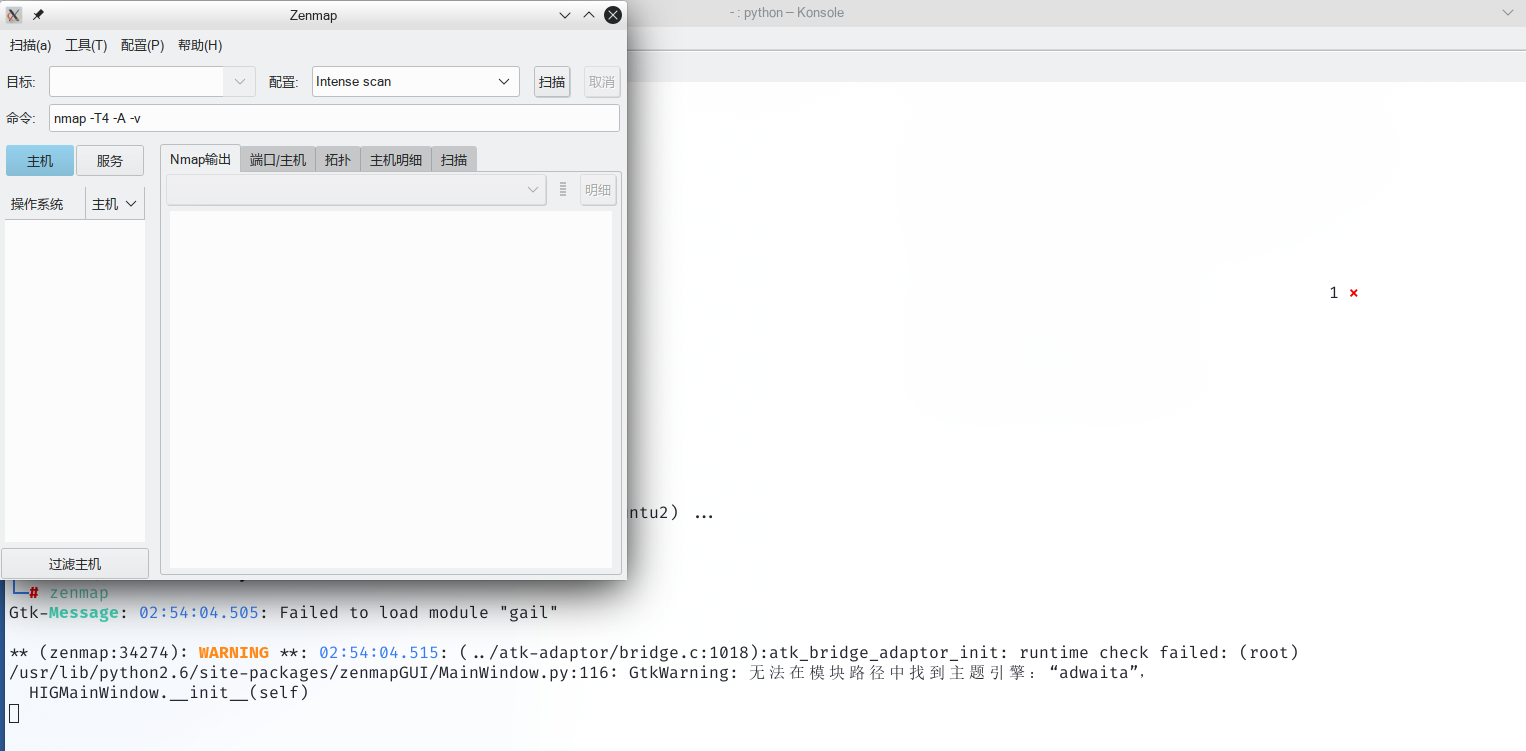Image resolution: width=1526 pixels, height=751 pixels.
Task: Minimize the Konsole window chevron
Action: [1508, 13]
